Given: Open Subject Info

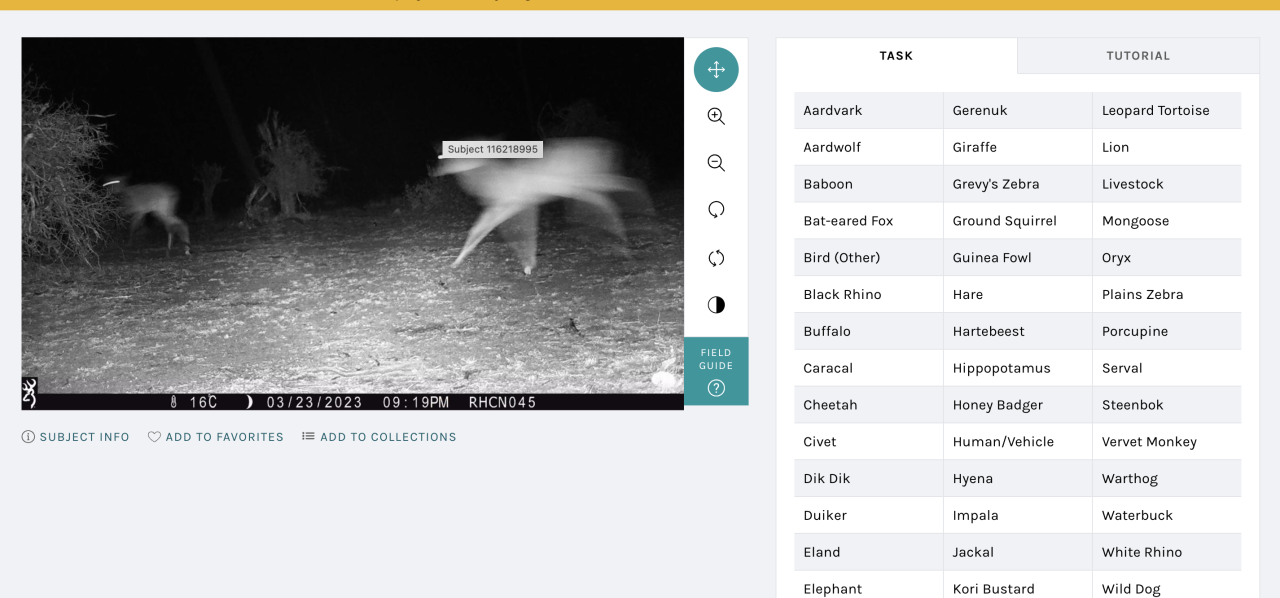Looking at the screenshot, I should tap(76, 437).
